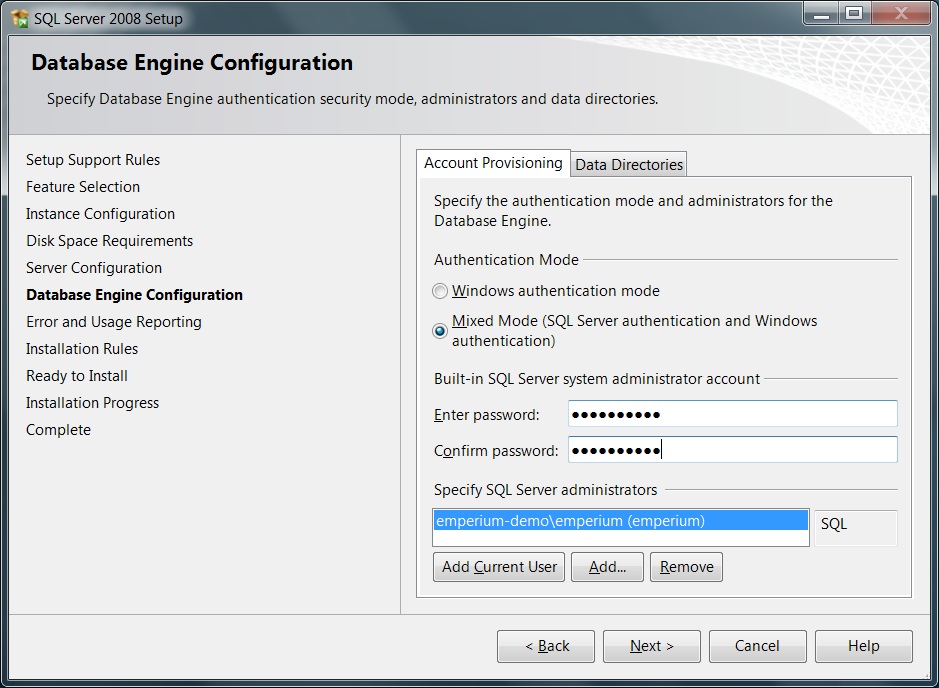Remove the selected SQL Server administrator
939x688 pixels.
(686, 567)
